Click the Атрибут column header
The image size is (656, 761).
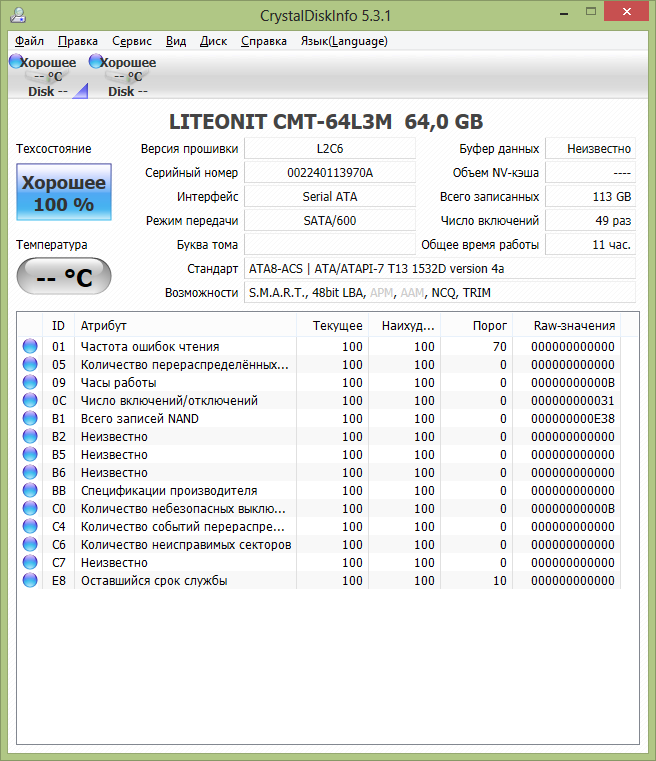(x=185, y=325)
